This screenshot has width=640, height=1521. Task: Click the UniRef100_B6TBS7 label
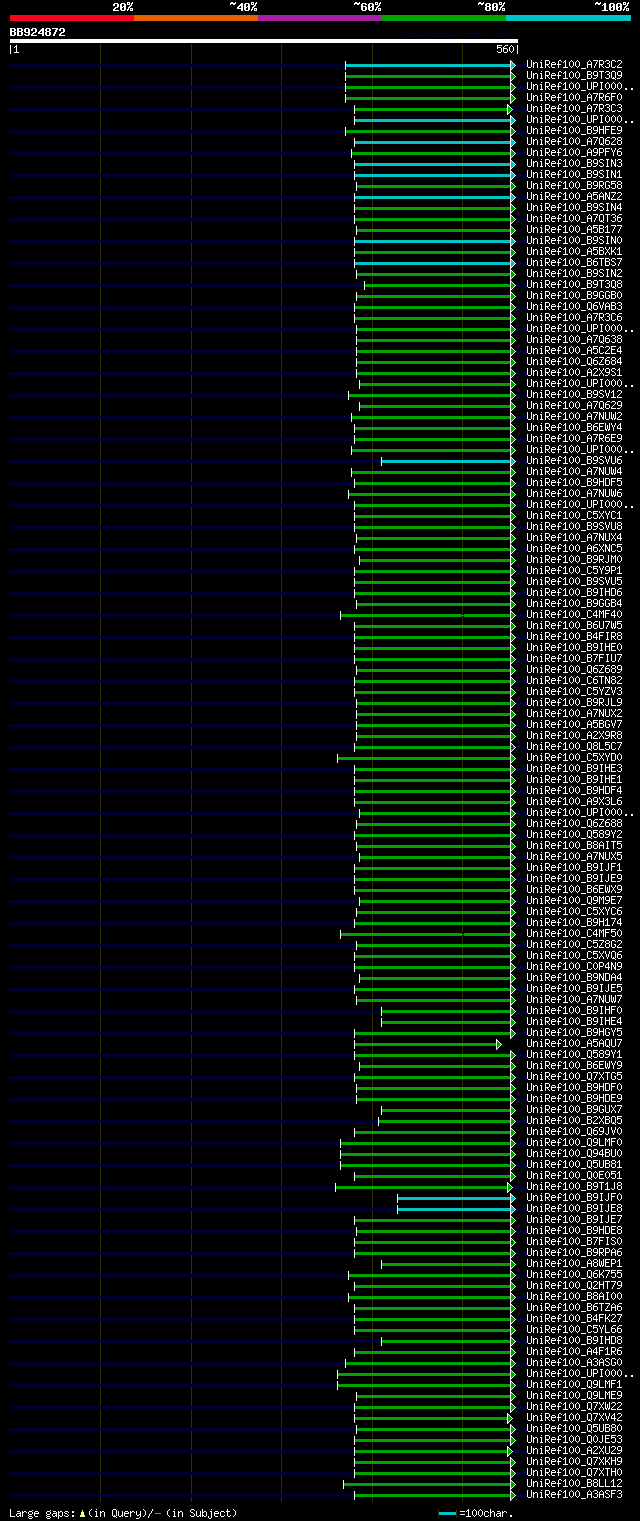tap(574, 263)
